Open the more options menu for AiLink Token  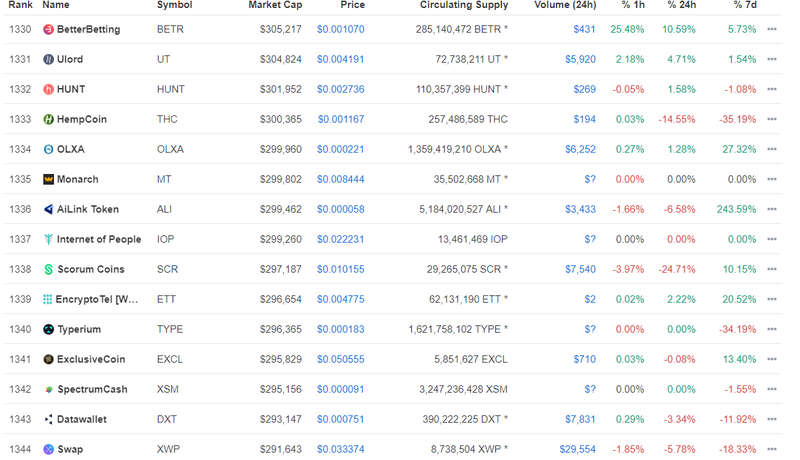772,210
